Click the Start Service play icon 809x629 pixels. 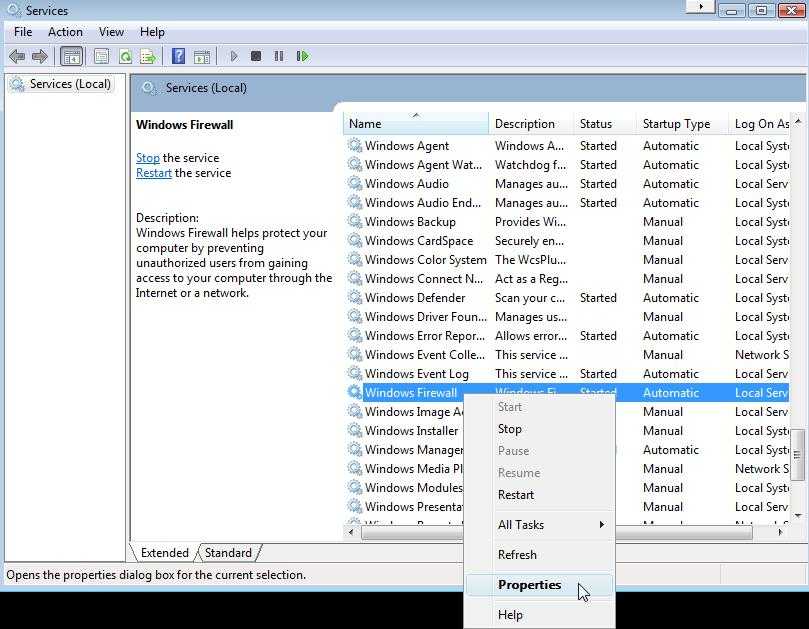[234, 56]
